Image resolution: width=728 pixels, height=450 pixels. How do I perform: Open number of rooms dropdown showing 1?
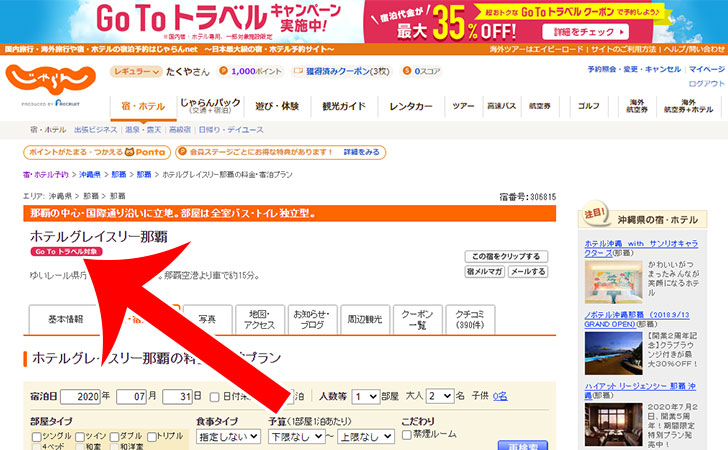click(365, 396)
